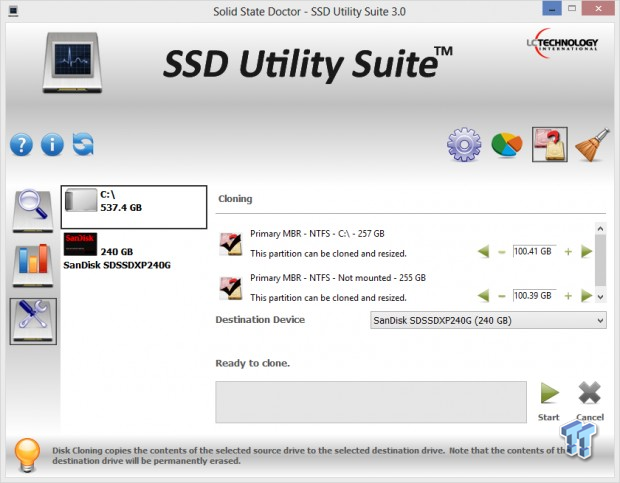Click the lightbulb tip icon
The width and height of the screenshot is (620, 483).
point(27,455)
